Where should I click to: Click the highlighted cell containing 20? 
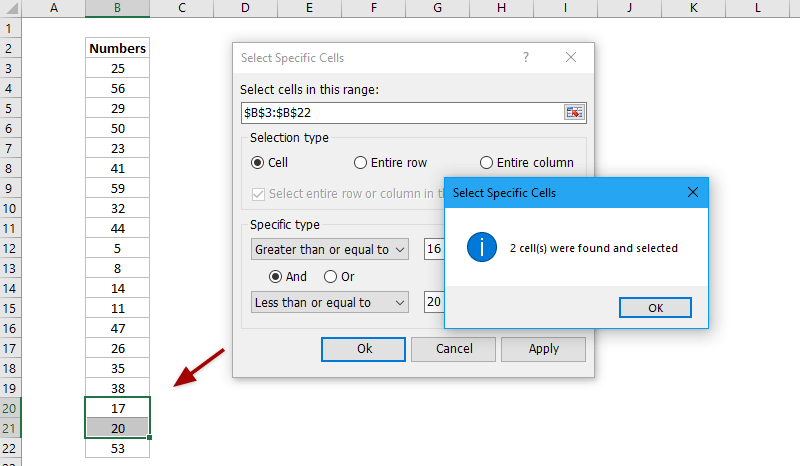(x=117, y=428)
